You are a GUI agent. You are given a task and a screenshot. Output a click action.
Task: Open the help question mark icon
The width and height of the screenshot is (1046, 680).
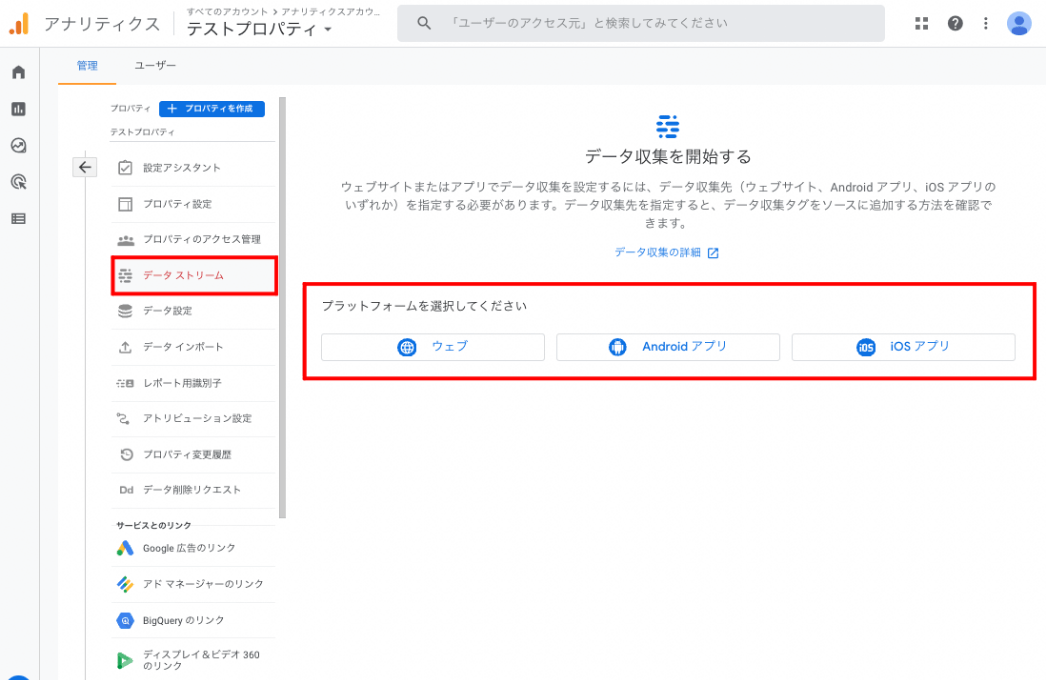pyautogui.click(x=955, y=23)
